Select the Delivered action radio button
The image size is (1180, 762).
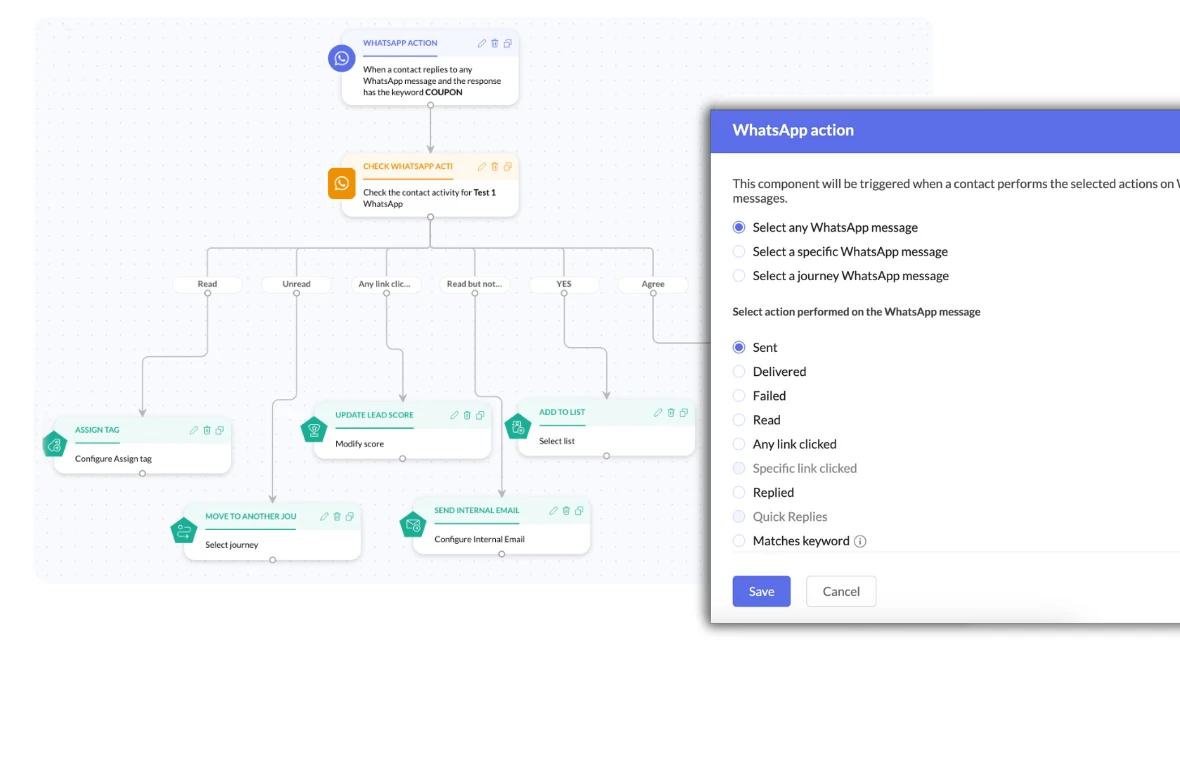[739, 372]
